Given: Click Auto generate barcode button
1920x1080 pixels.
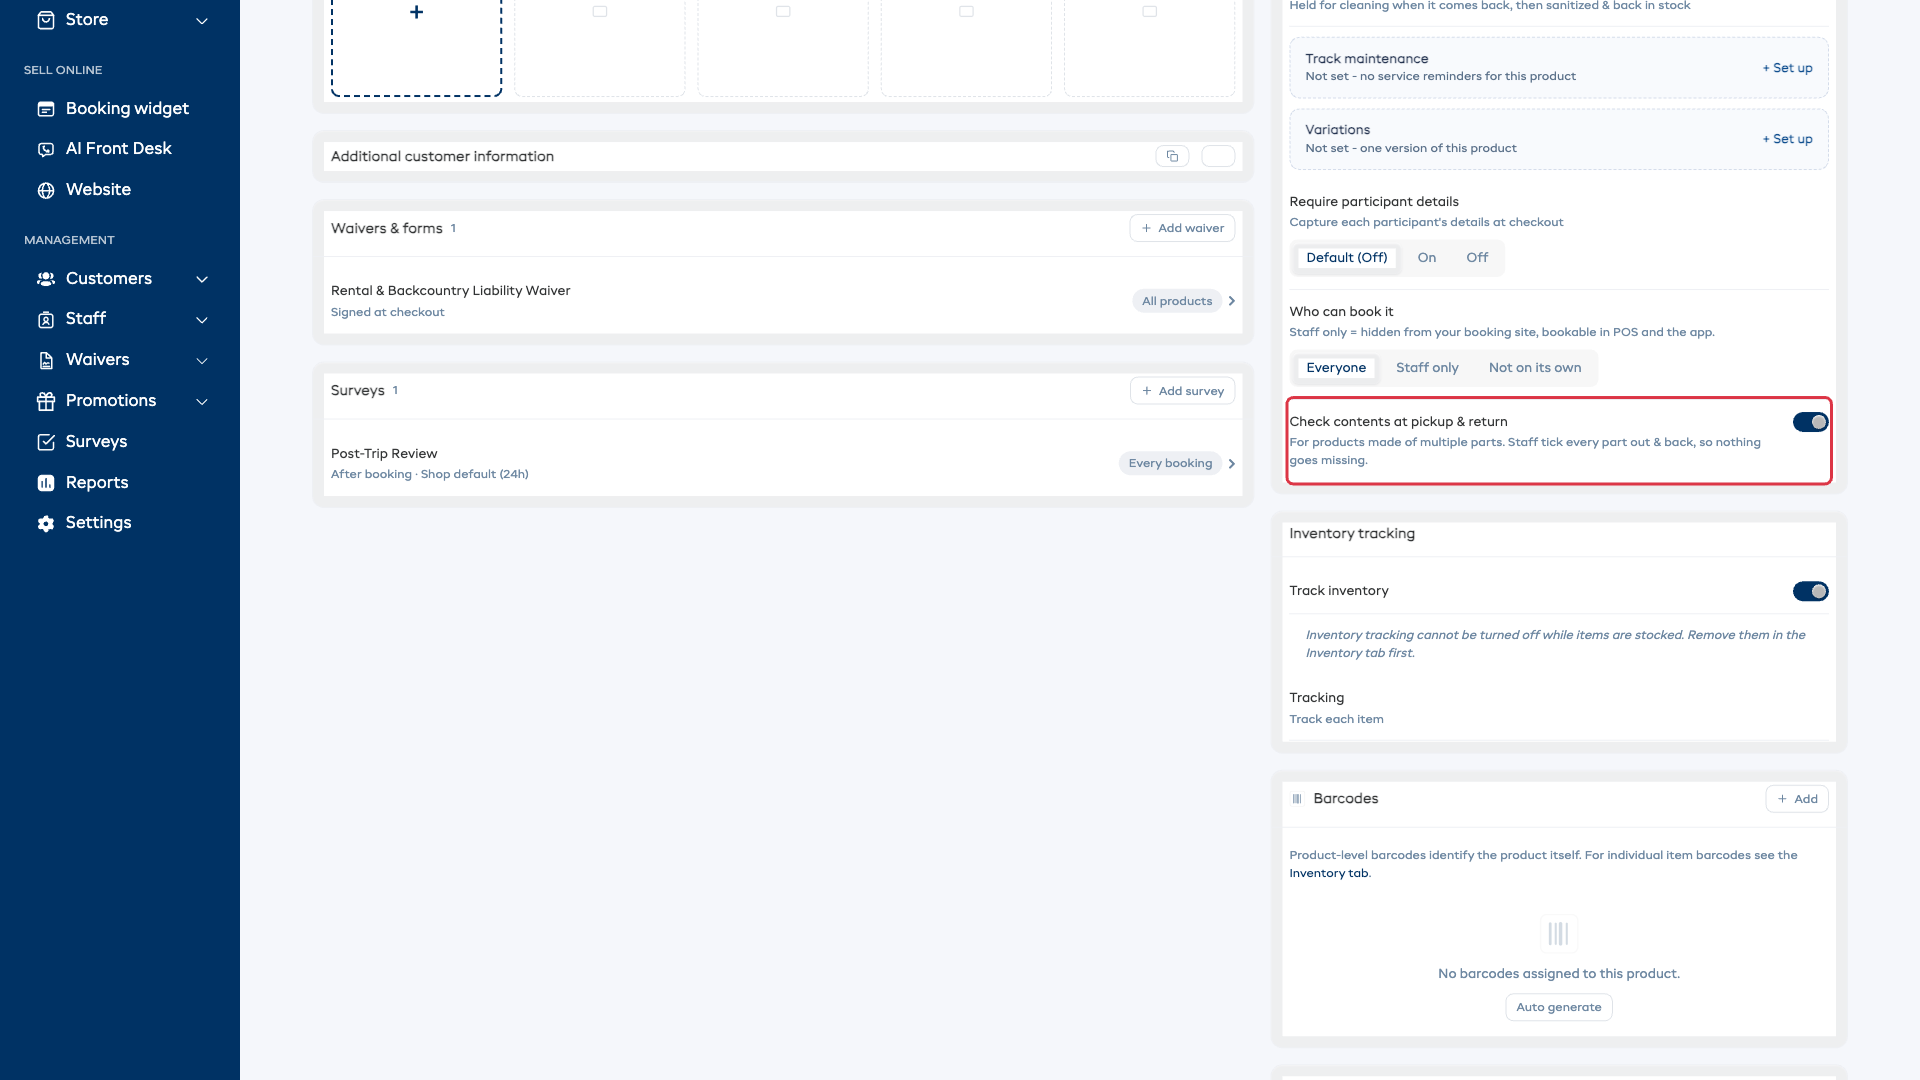Looking at the screenshot, I should pos(1558,1007).
